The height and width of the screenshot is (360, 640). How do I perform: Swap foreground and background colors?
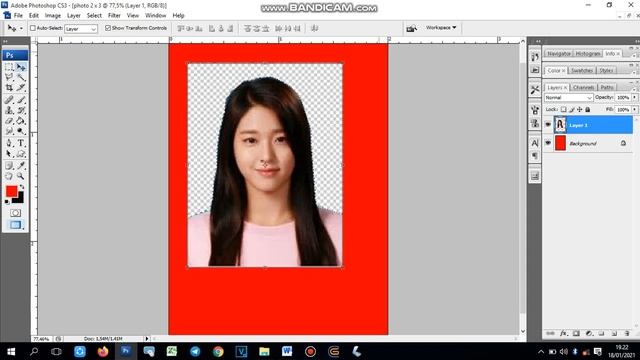point(22,187)
